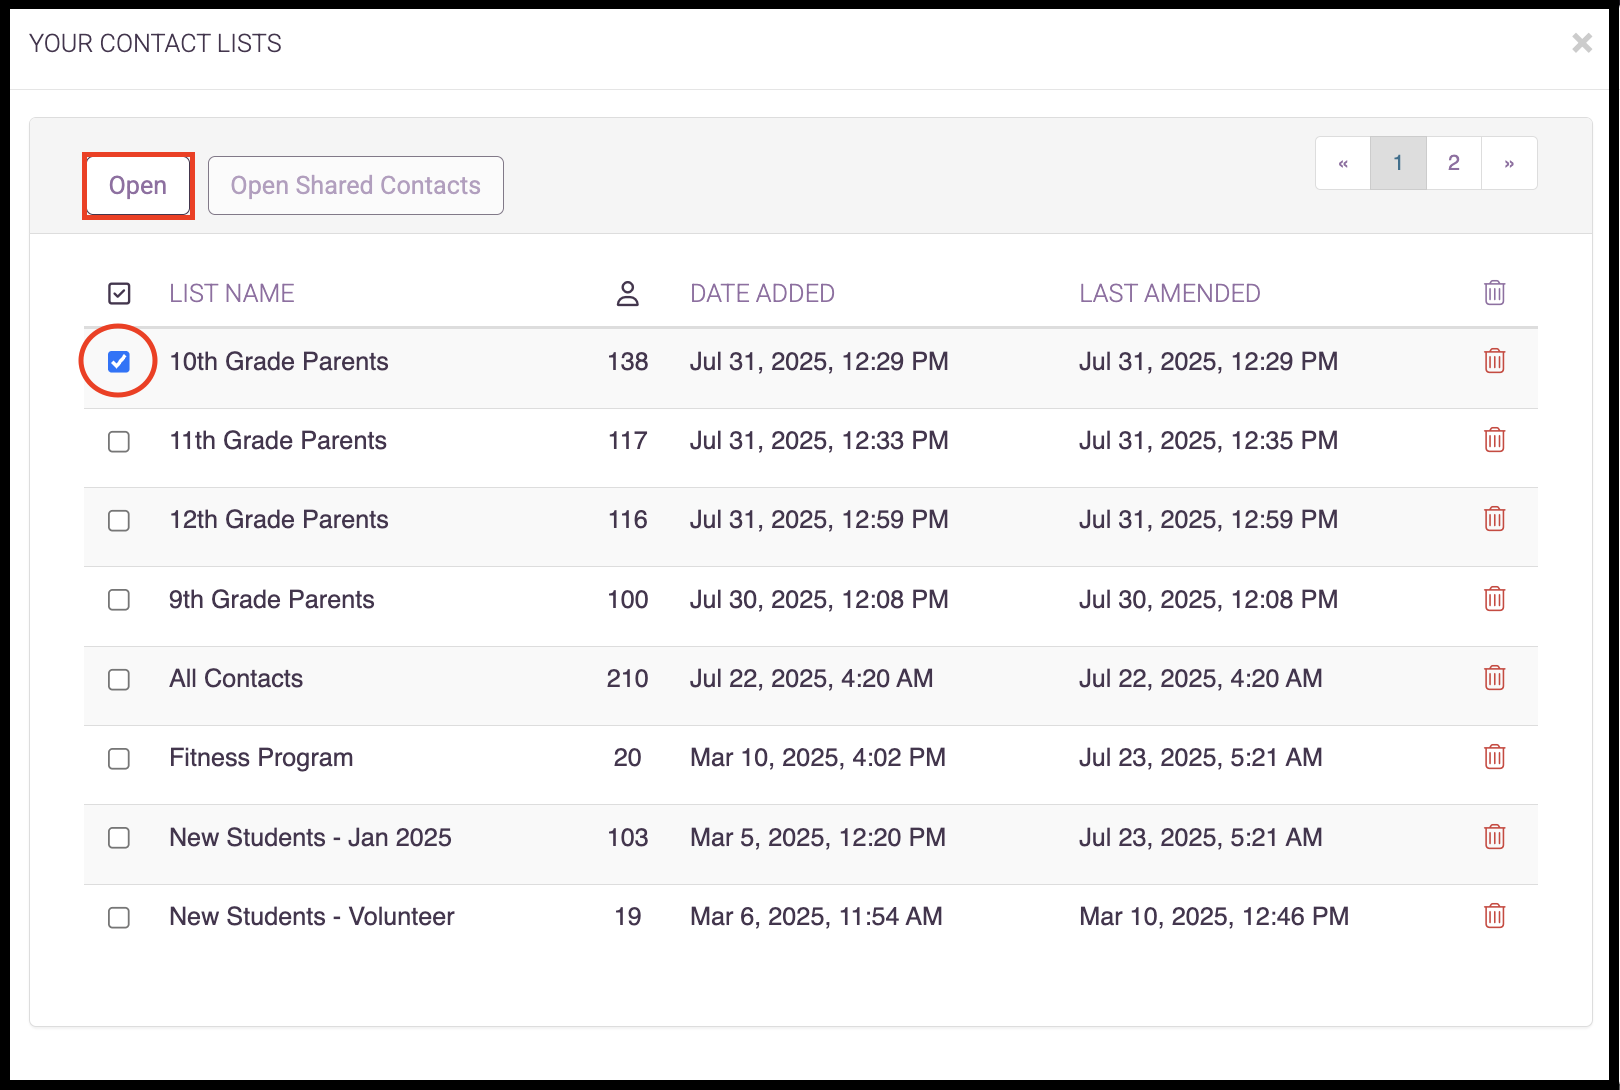1620x1090 pixels.
Task: Click last amended Jul 31, 2025, 12:35 PM
Action: tap(1208, 441)
